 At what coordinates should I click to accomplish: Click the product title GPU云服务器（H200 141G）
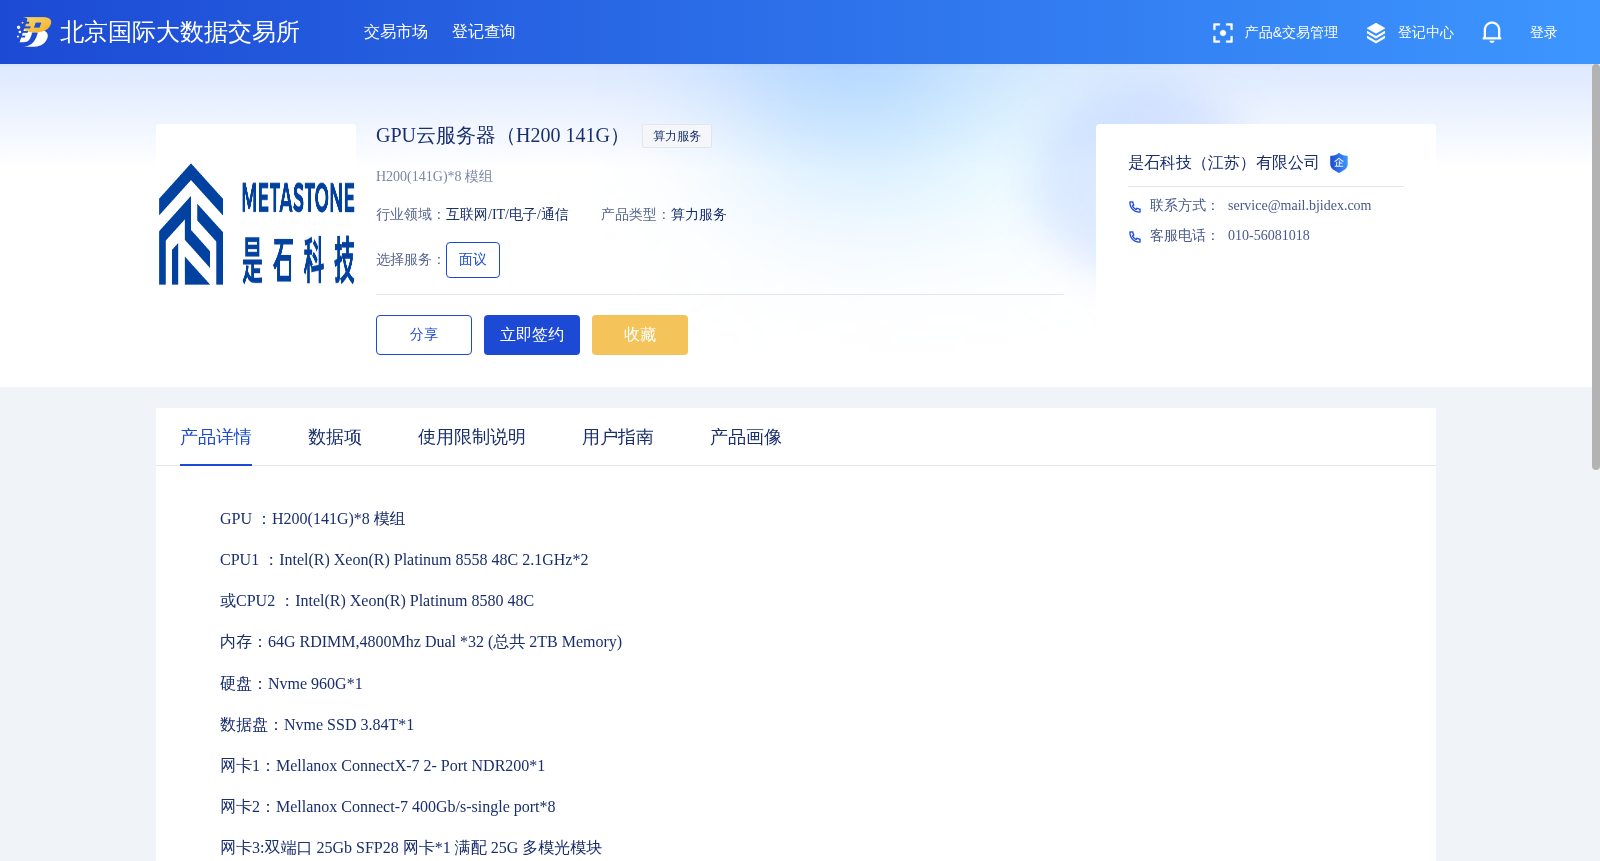click(x=503, y=136)
